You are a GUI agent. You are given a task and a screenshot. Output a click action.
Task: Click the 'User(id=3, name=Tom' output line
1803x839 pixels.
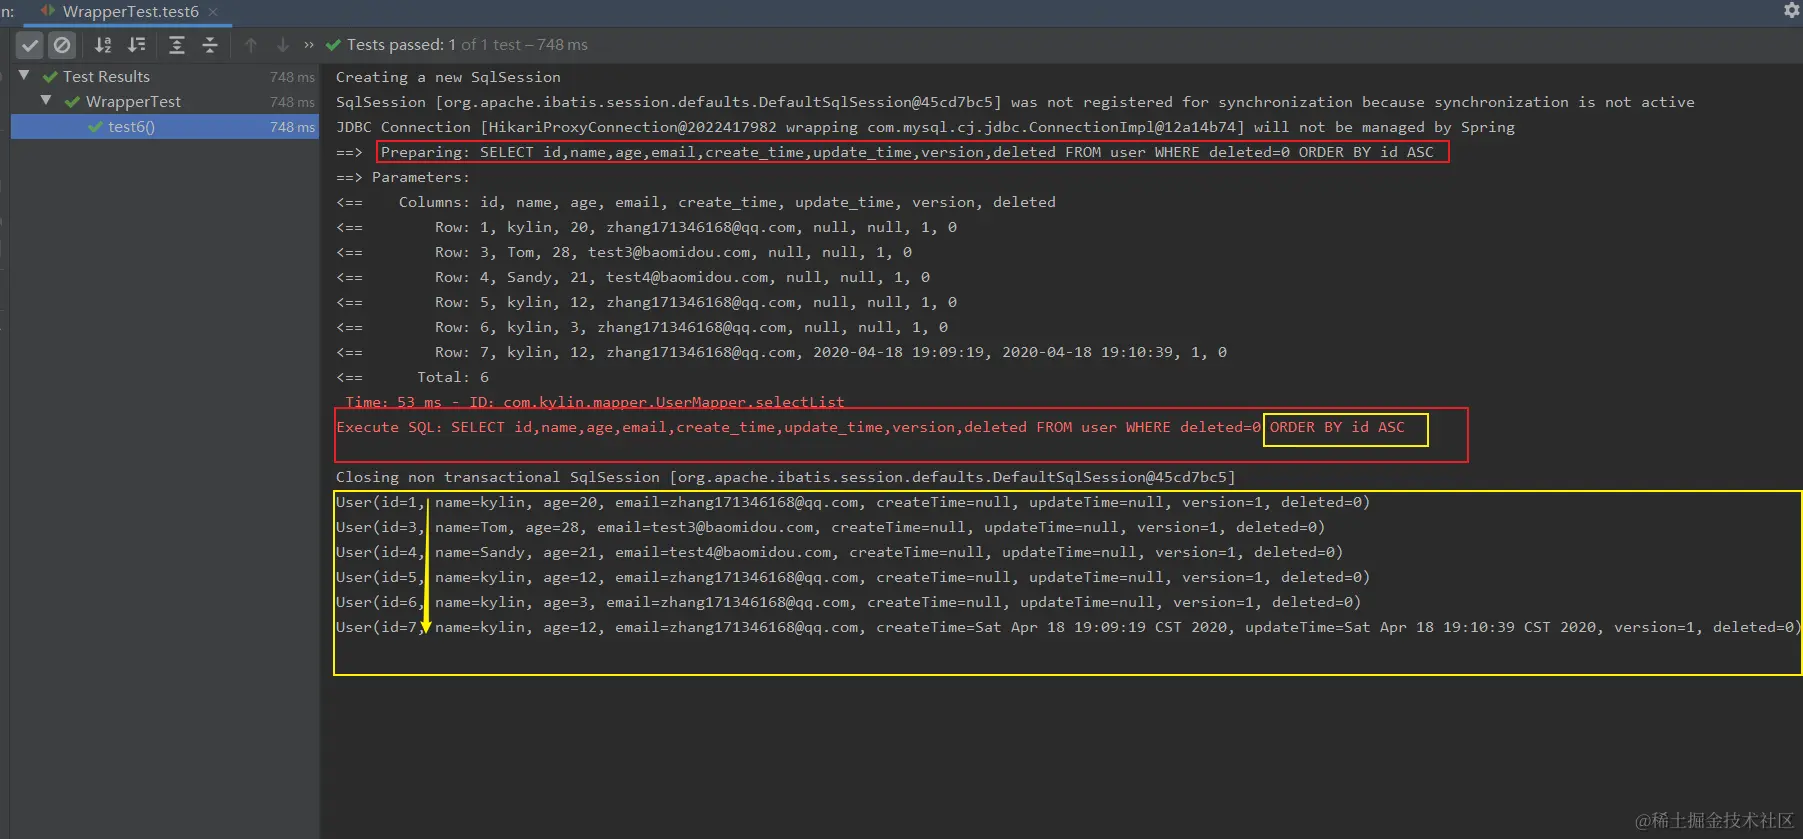830,527
